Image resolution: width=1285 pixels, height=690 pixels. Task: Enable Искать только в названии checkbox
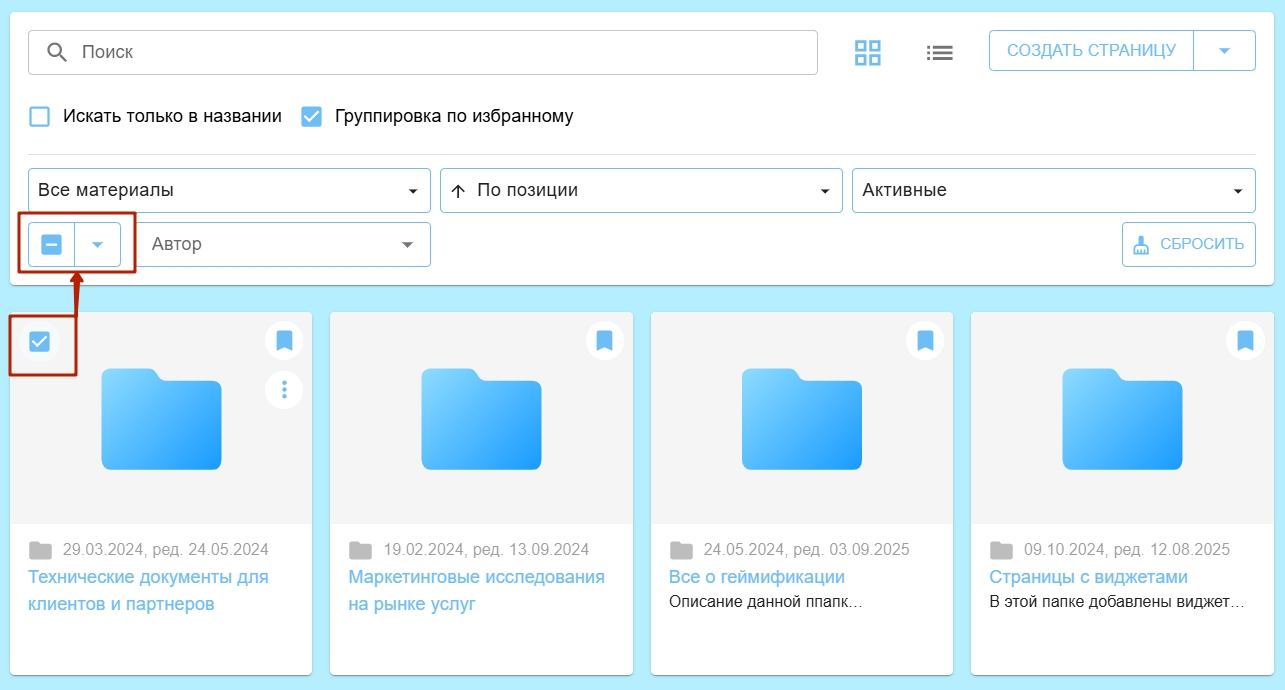(x=40, y=116)
